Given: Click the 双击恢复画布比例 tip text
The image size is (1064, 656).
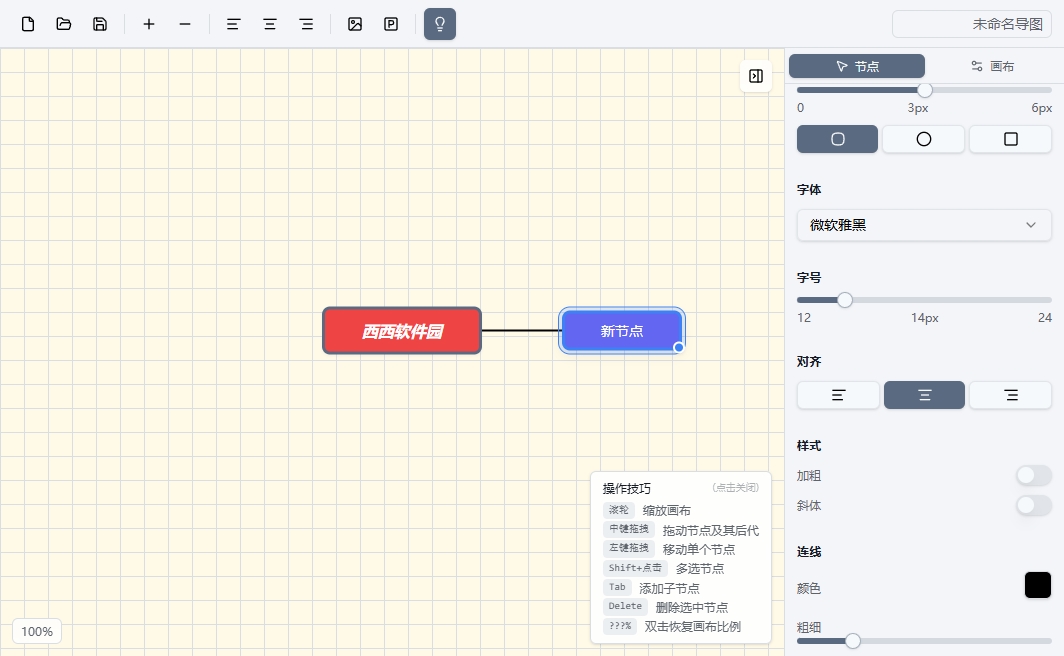Looking at the screenshot, I should click(692, 627).
